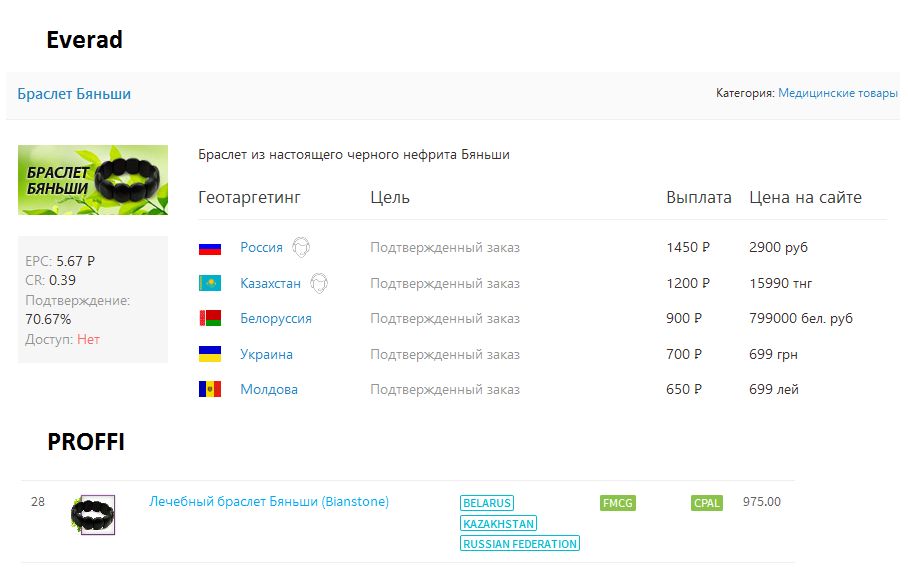This screenshot has height=576, width=908.
Task: Click the red Нет access status
Action: pyautogui.click(x=88, y=339)
